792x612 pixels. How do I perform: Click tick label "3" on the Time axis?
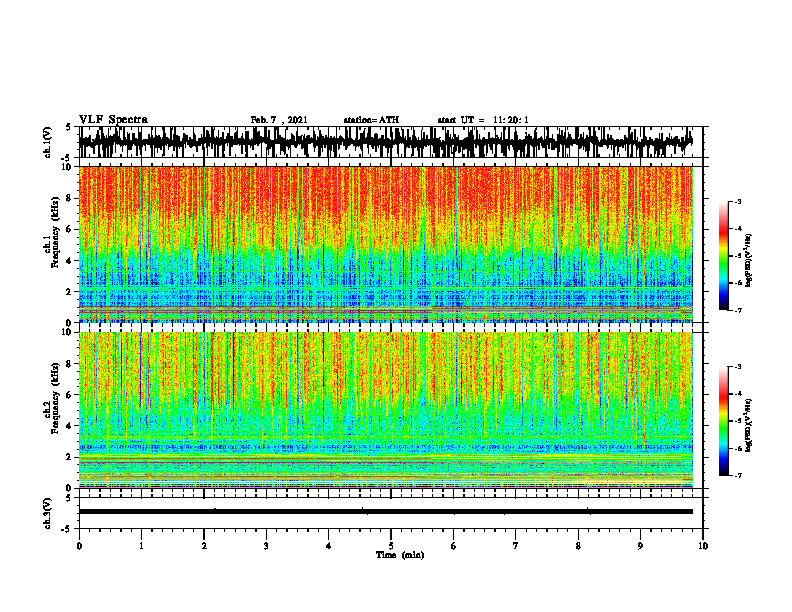266,546
